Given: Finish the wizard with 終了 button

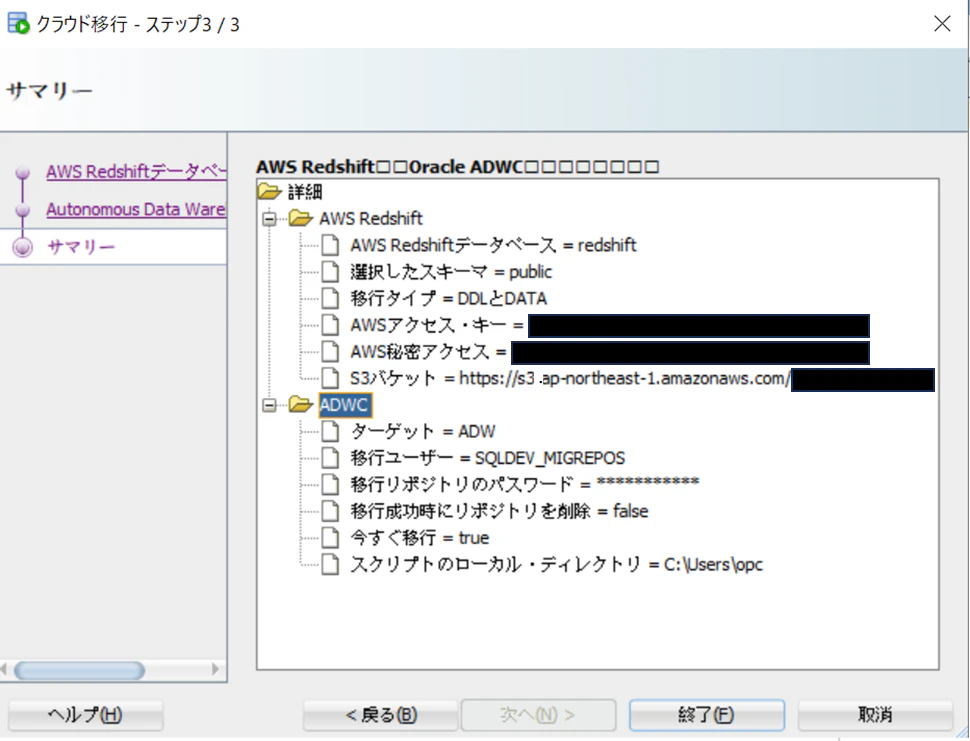Looking at the screenshot, I should click(706, 715).
